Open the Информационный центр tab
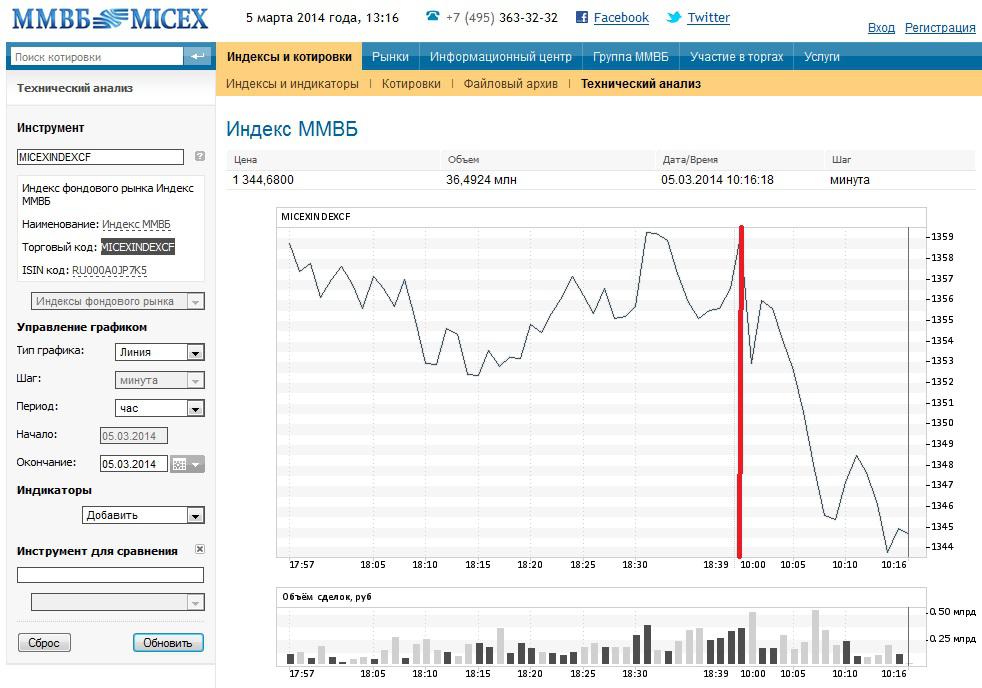 pyautogui.click(x=500, y=56)
